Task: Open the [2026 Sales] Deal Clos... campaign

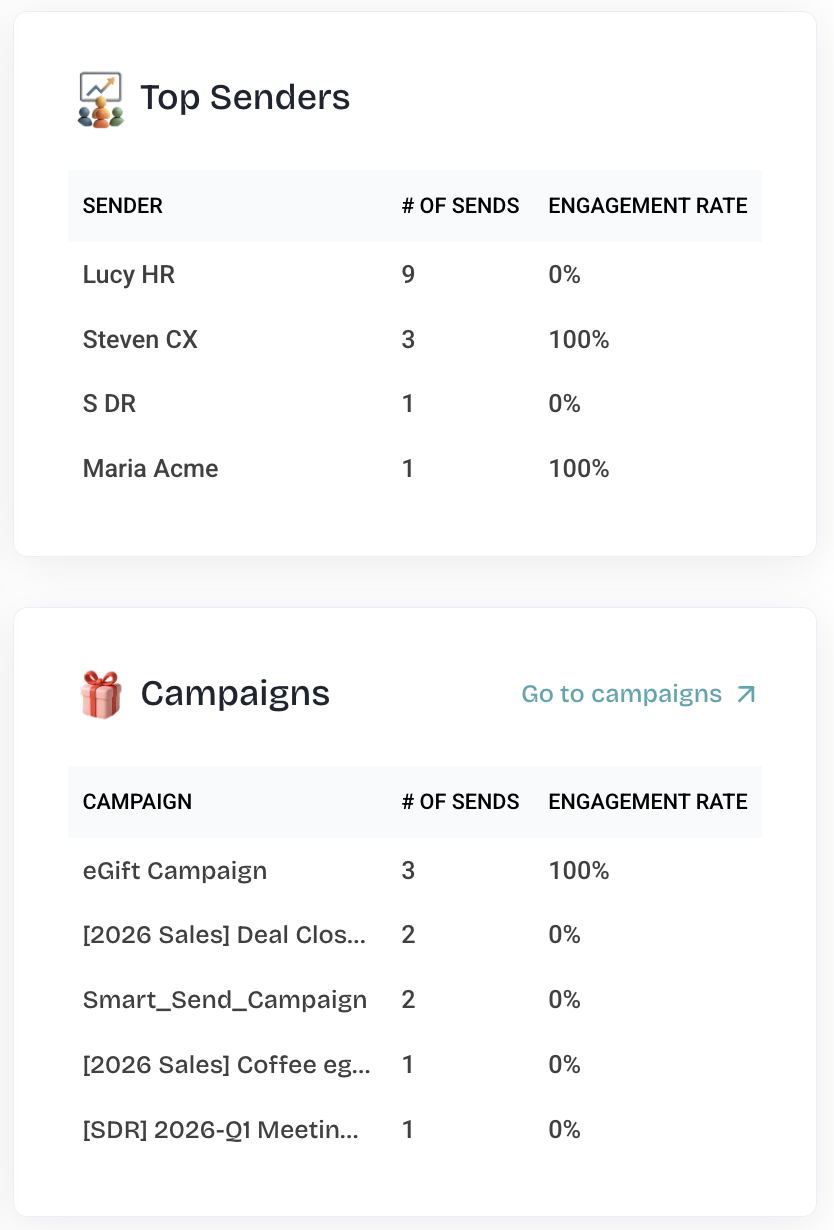Action: coord(415,935)
